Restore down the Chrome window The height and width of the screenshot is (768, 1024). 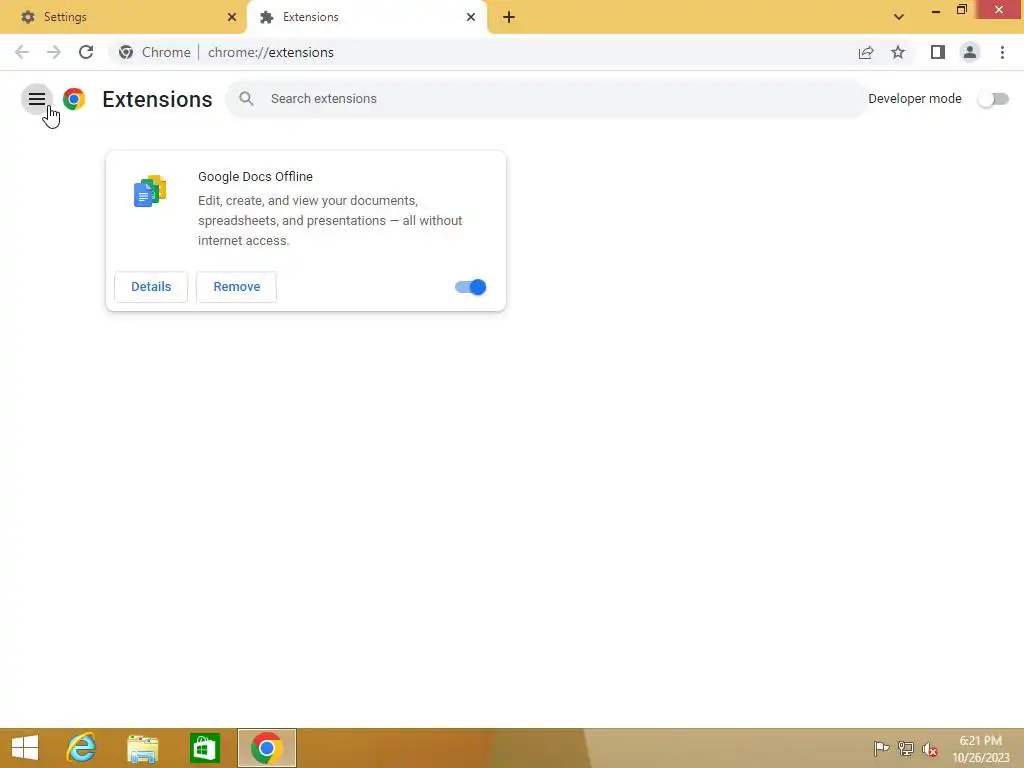click(x=962, y=10)
